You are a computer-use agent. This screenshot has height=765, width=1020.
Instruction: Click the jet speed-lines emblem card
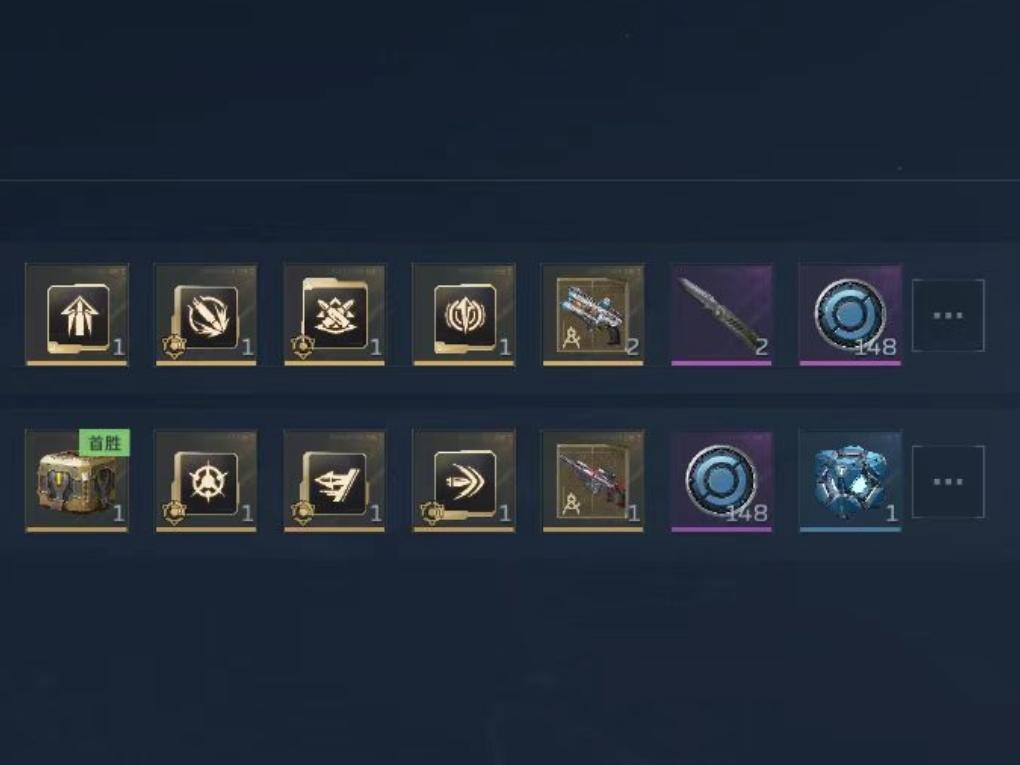pos(335,481)
